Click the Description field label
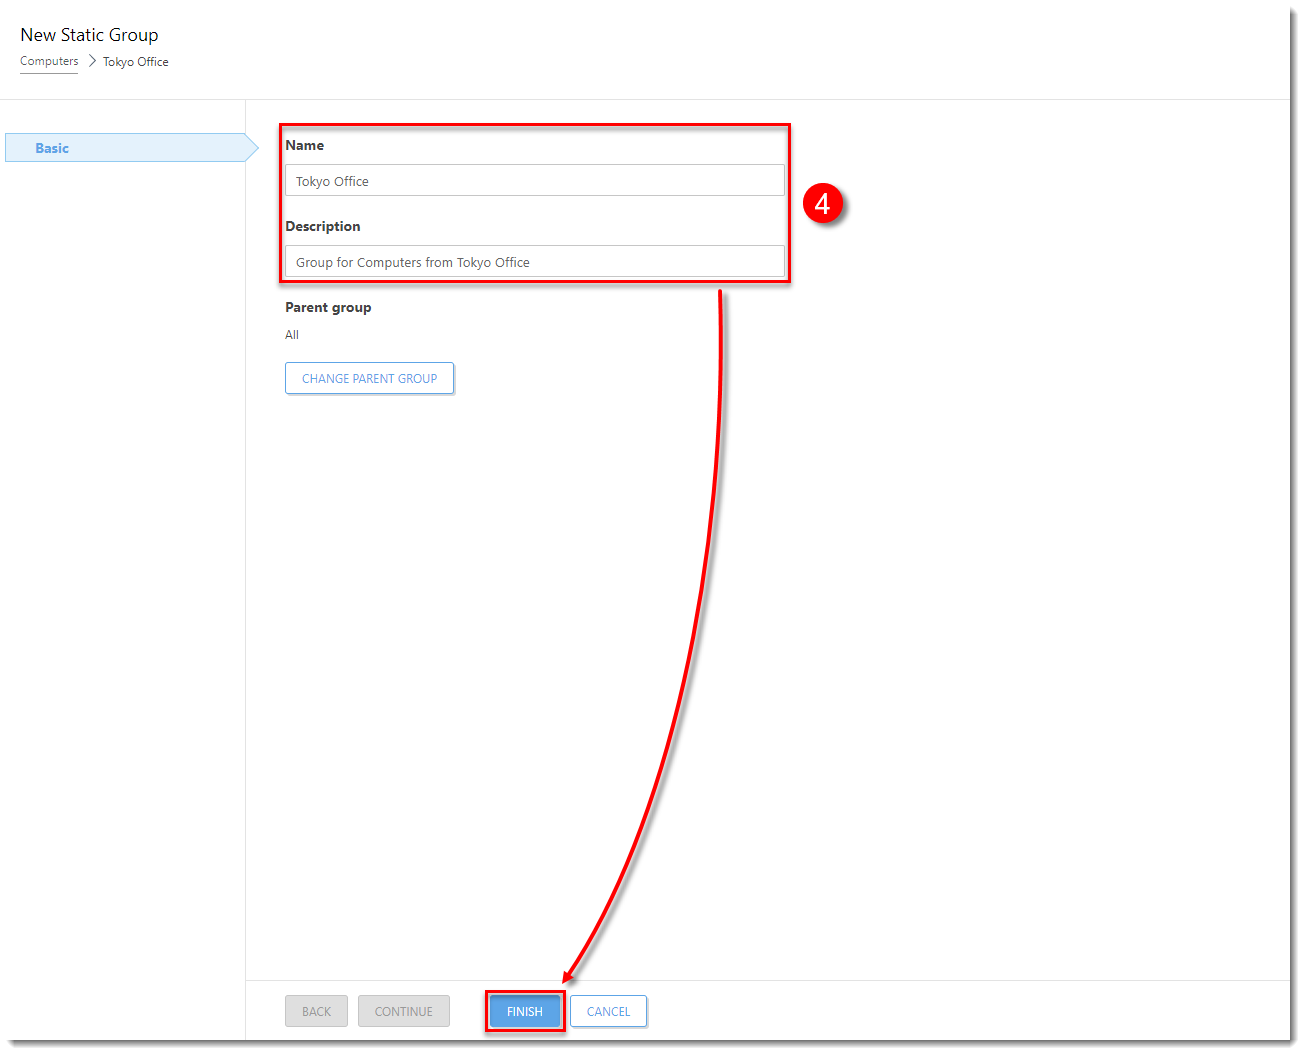 coord(323,226)
